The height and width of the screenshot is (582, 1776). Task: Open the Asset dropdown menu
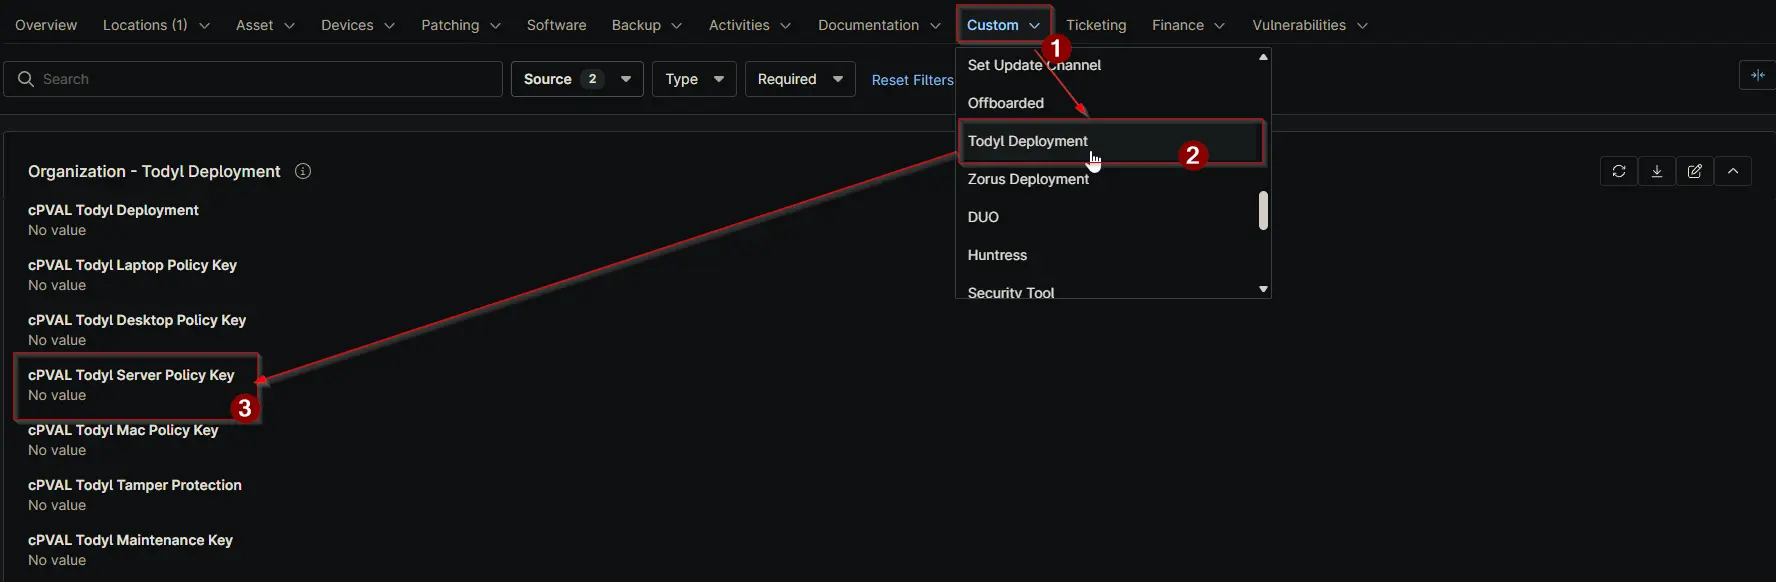265,25
